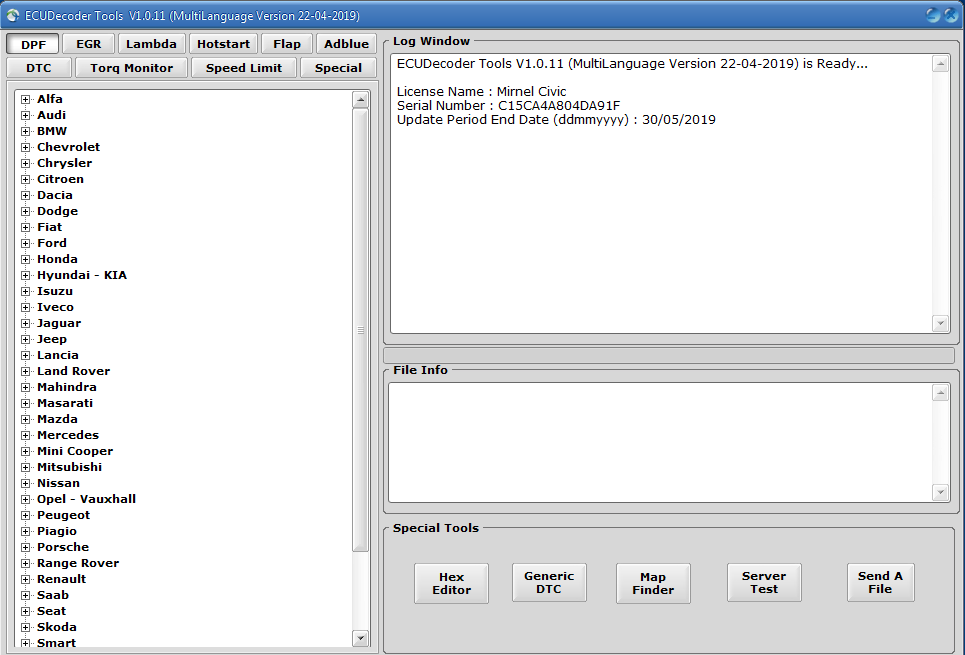Select Piagio in the brand tree
Screen dimensions: 965x655
tap(57, 531)
